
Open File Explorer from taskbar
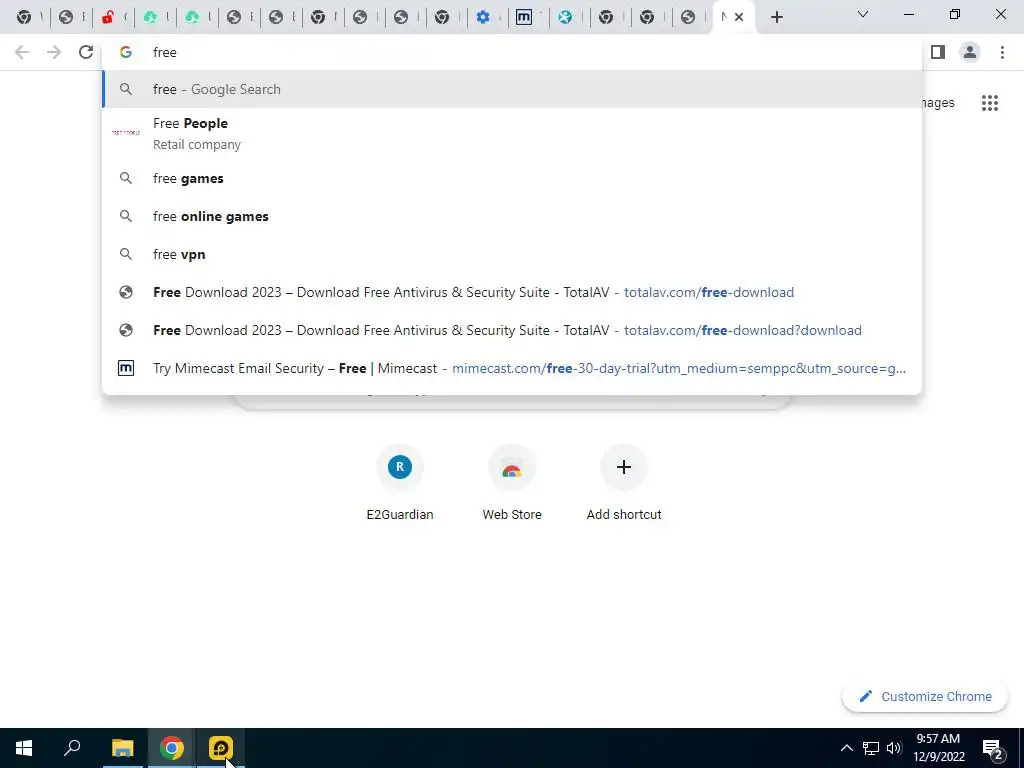(122, 748)
